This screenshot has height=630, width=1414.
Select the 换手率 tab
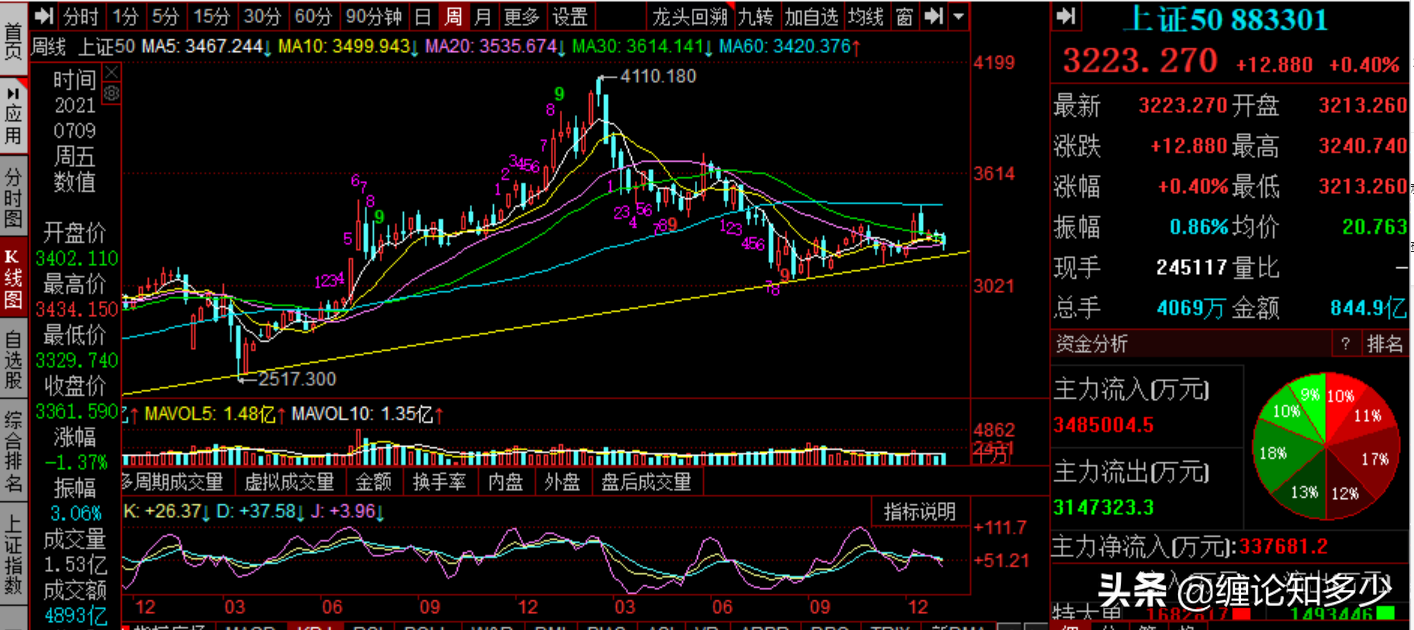pos(440,482)
